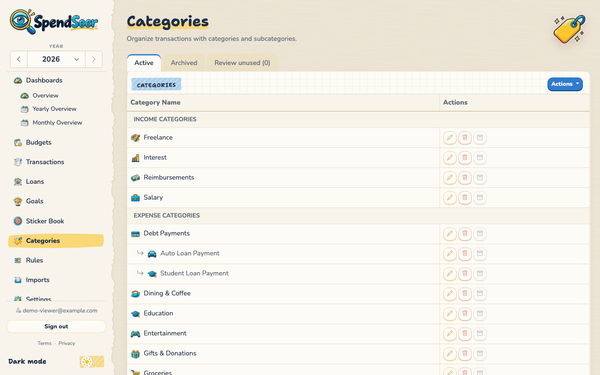The width and height of the screenshot is (600, 375).
Task: Edit the Debt Payments category
Action: [450, 233]
